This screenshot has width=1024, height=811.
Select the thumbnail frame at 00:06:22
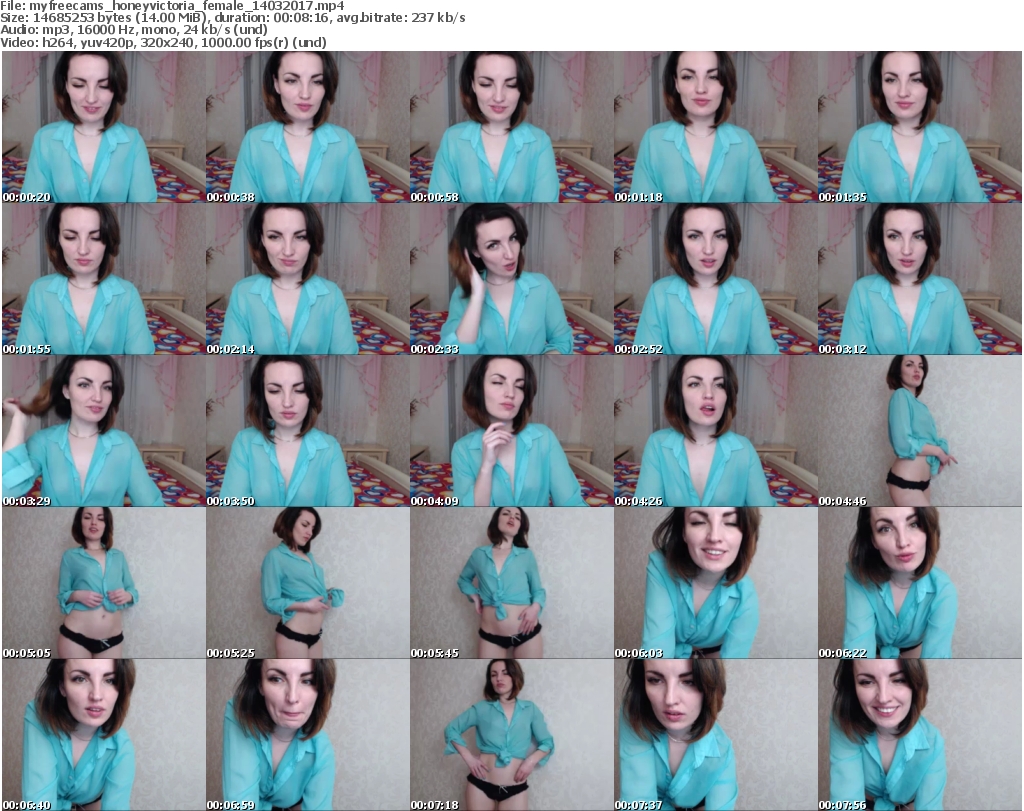pos(920,582)
